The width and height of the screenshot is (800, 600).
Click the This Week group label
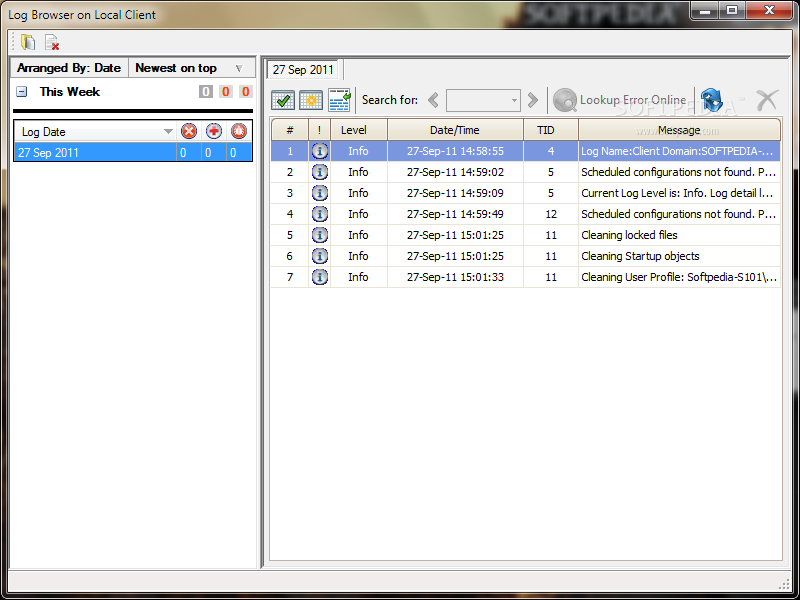point(70,92)
